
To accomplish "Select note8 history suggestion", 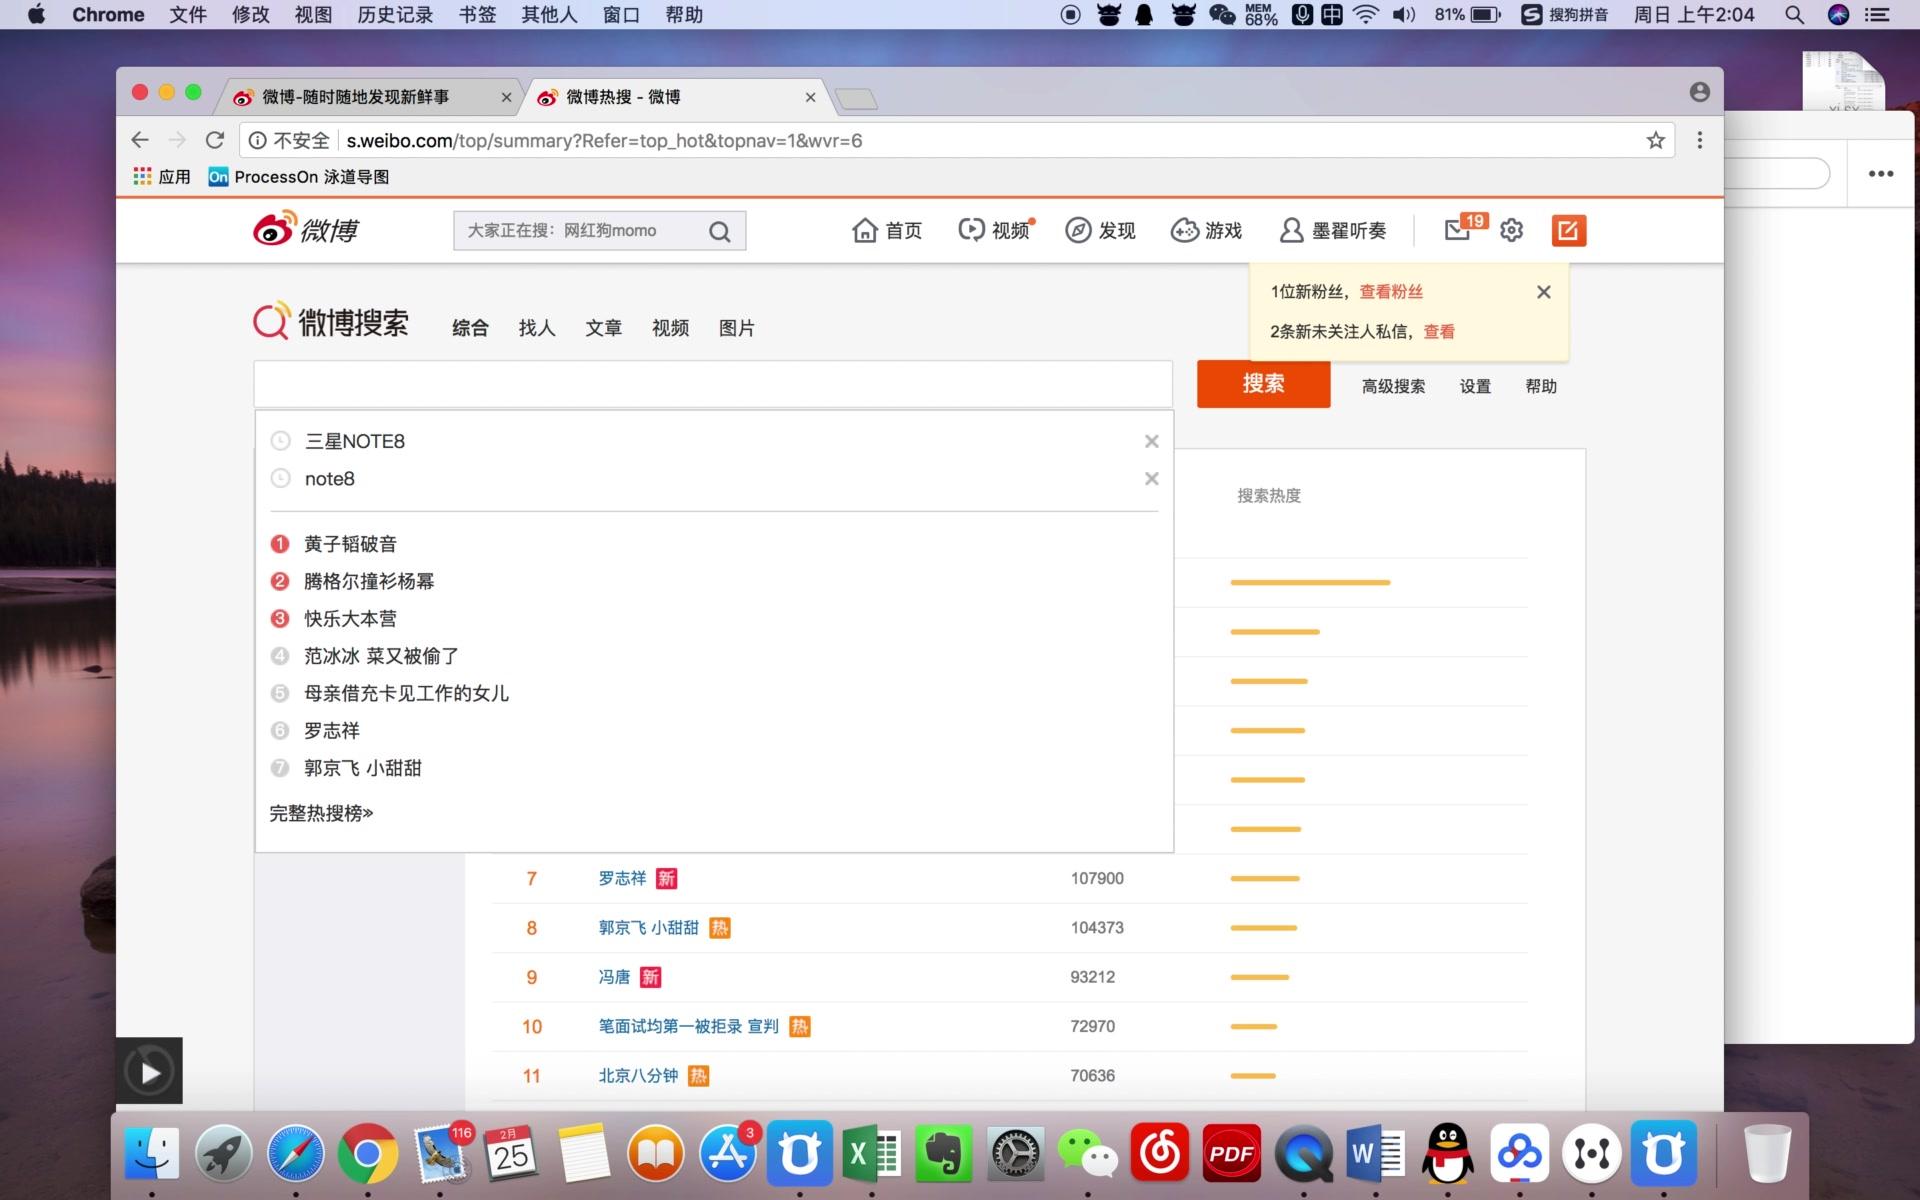I will pyautogui.click(x=330, y=479).
